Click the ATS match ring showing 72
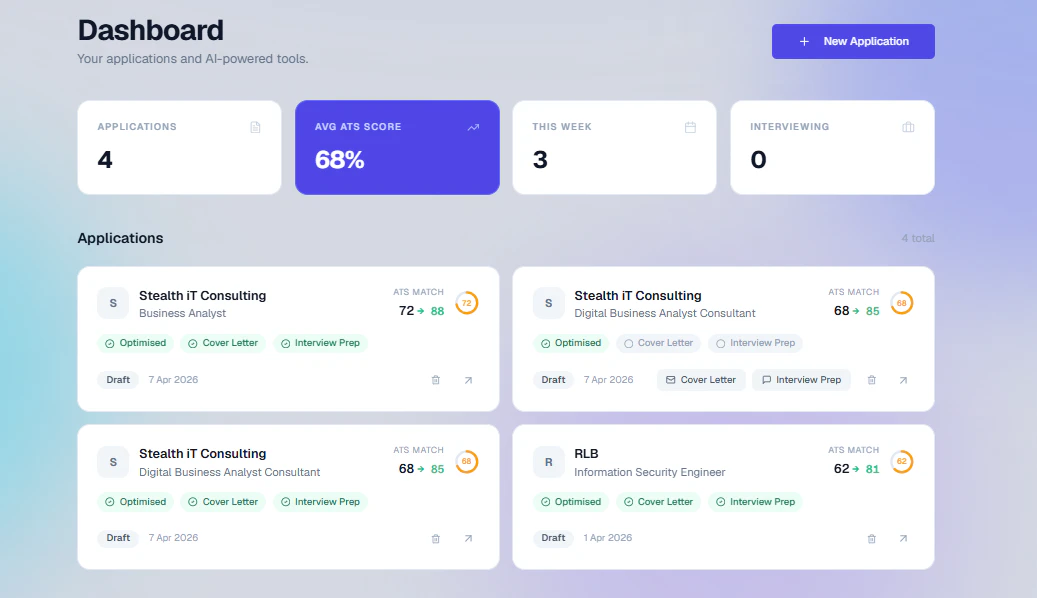The width and height of the screenshot is (1037, 598). pyautogui.click(x=466, y=302)
